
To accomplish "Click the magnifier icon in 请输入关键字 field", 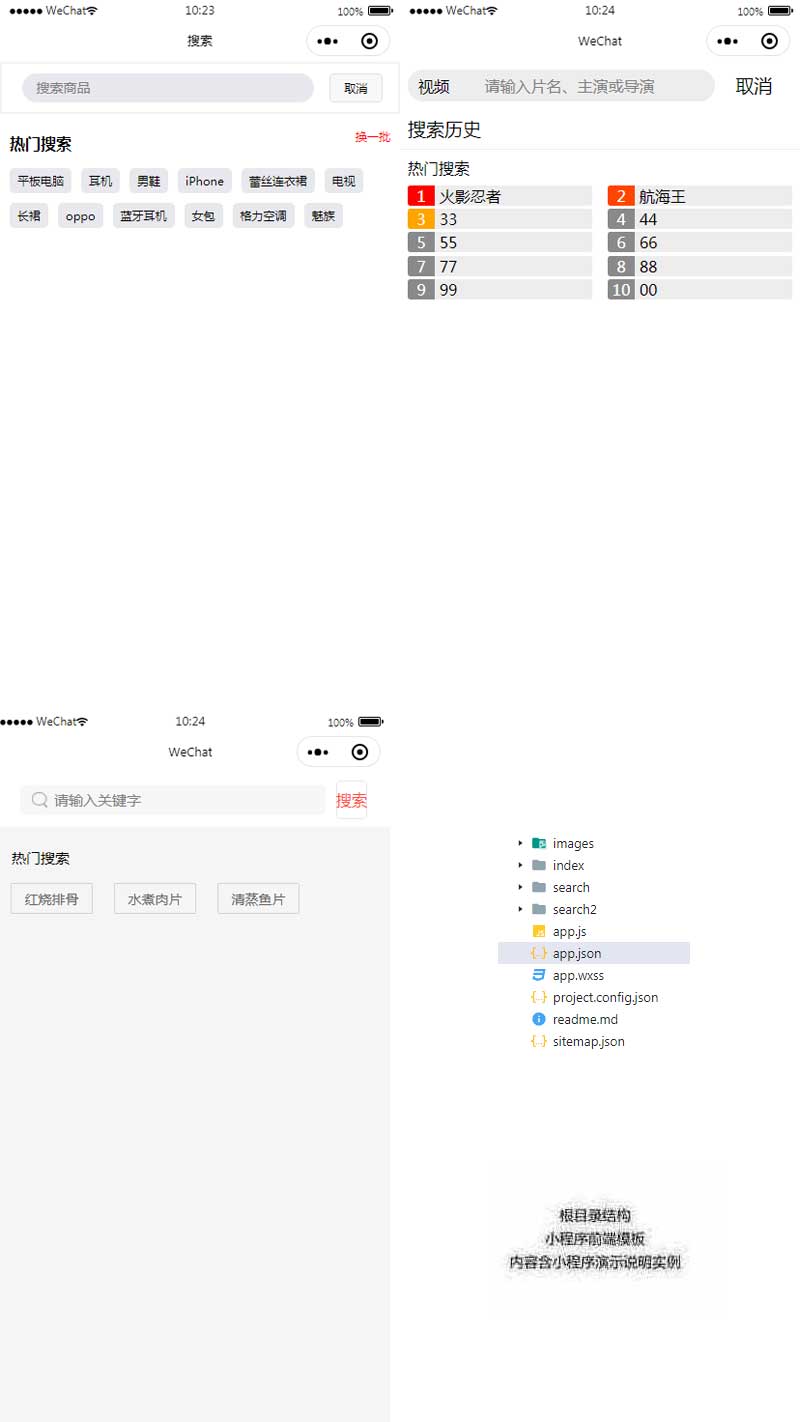I will pos(40,800).
